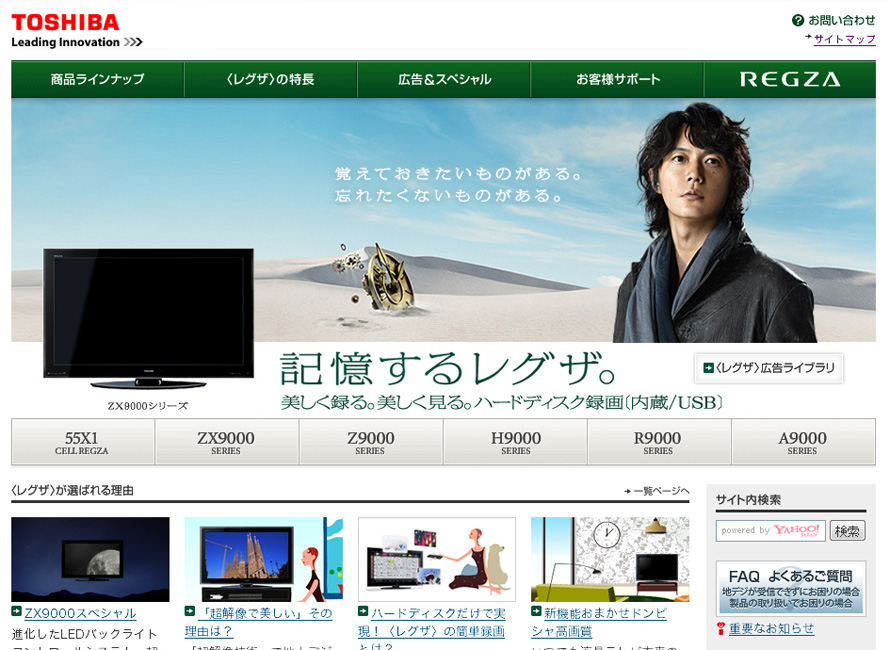Click the TOSHIBA logo

[65, 23]
